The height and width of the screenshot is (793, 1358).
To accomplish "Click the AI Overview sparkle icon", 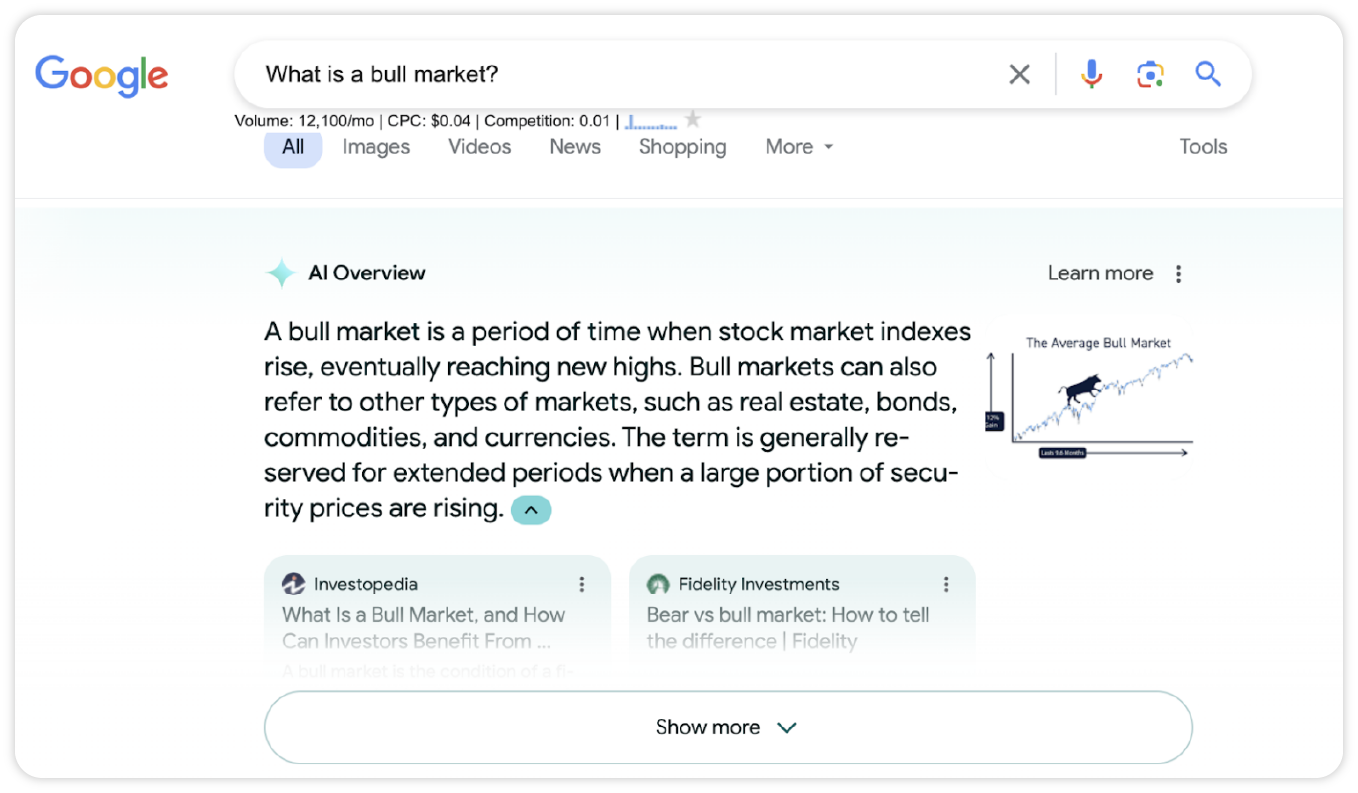I will click(x=281, y=273).
